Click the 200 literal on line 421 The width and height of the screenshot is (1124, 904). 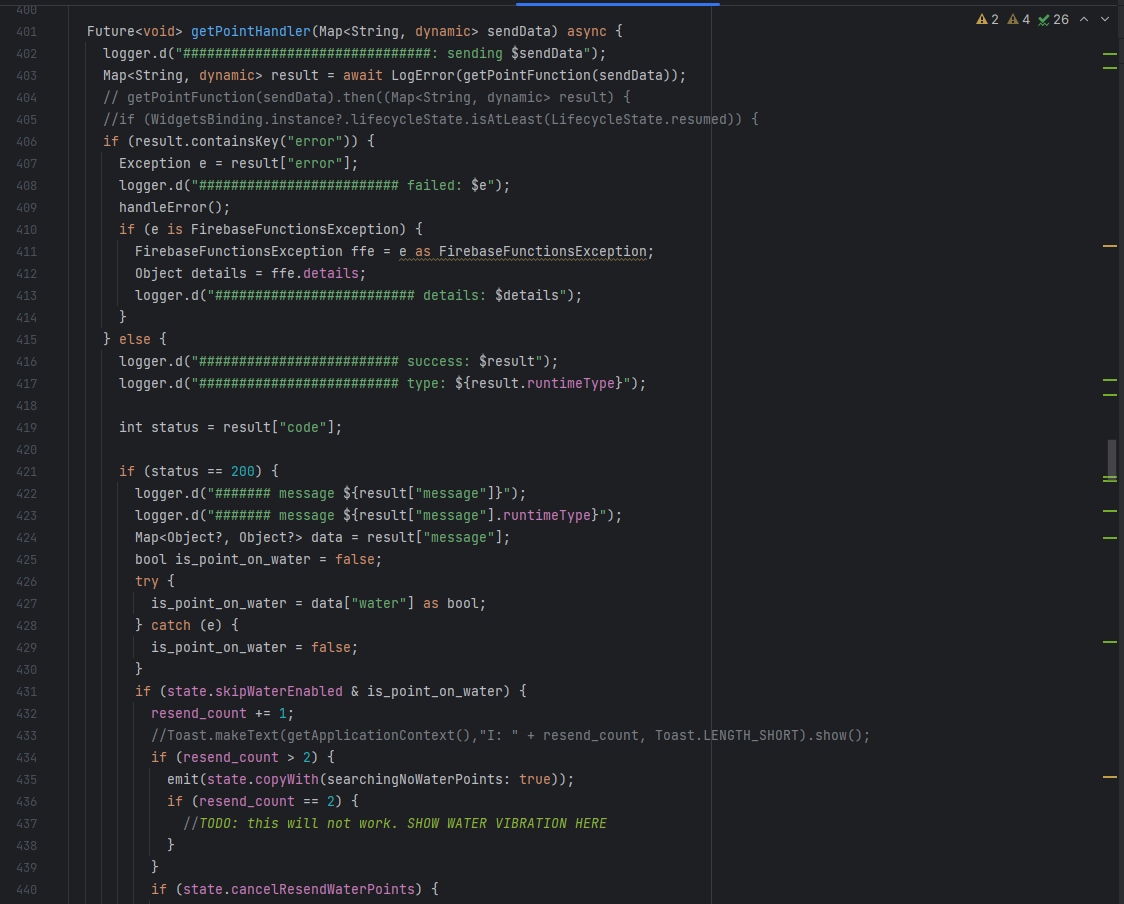click(x=242, y=471)
